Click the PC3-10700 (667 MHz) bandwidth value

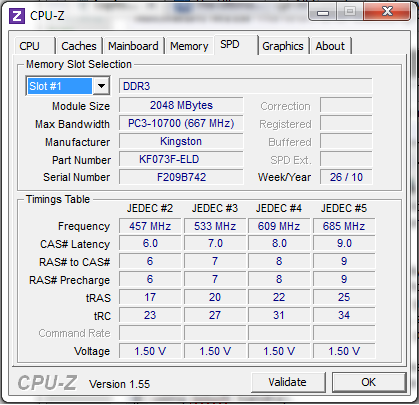(x=181, y=123)
